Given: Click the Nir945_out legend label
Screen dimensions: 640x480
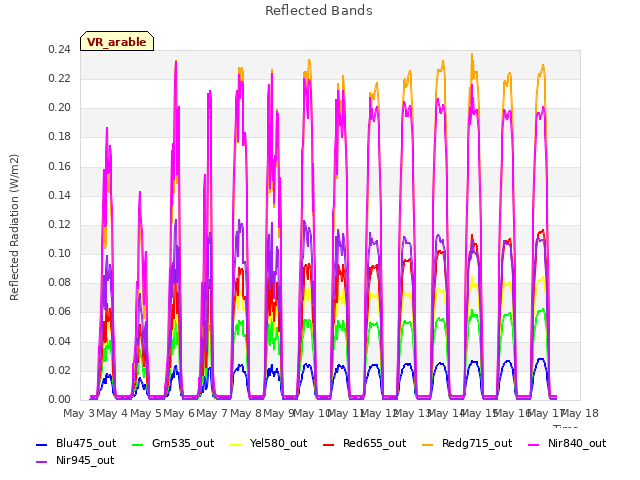Looking at the screenshot, I should pos(85,460).
